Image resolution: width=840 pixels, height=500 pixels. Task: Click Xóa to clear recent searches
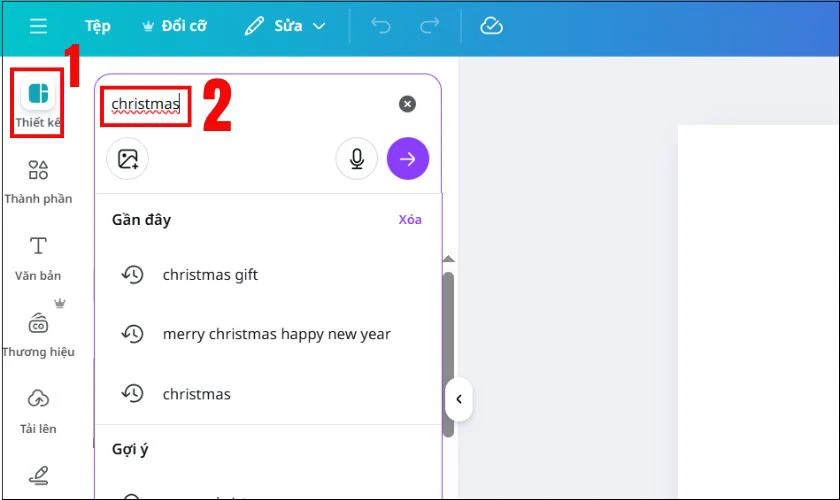(410, 219)
